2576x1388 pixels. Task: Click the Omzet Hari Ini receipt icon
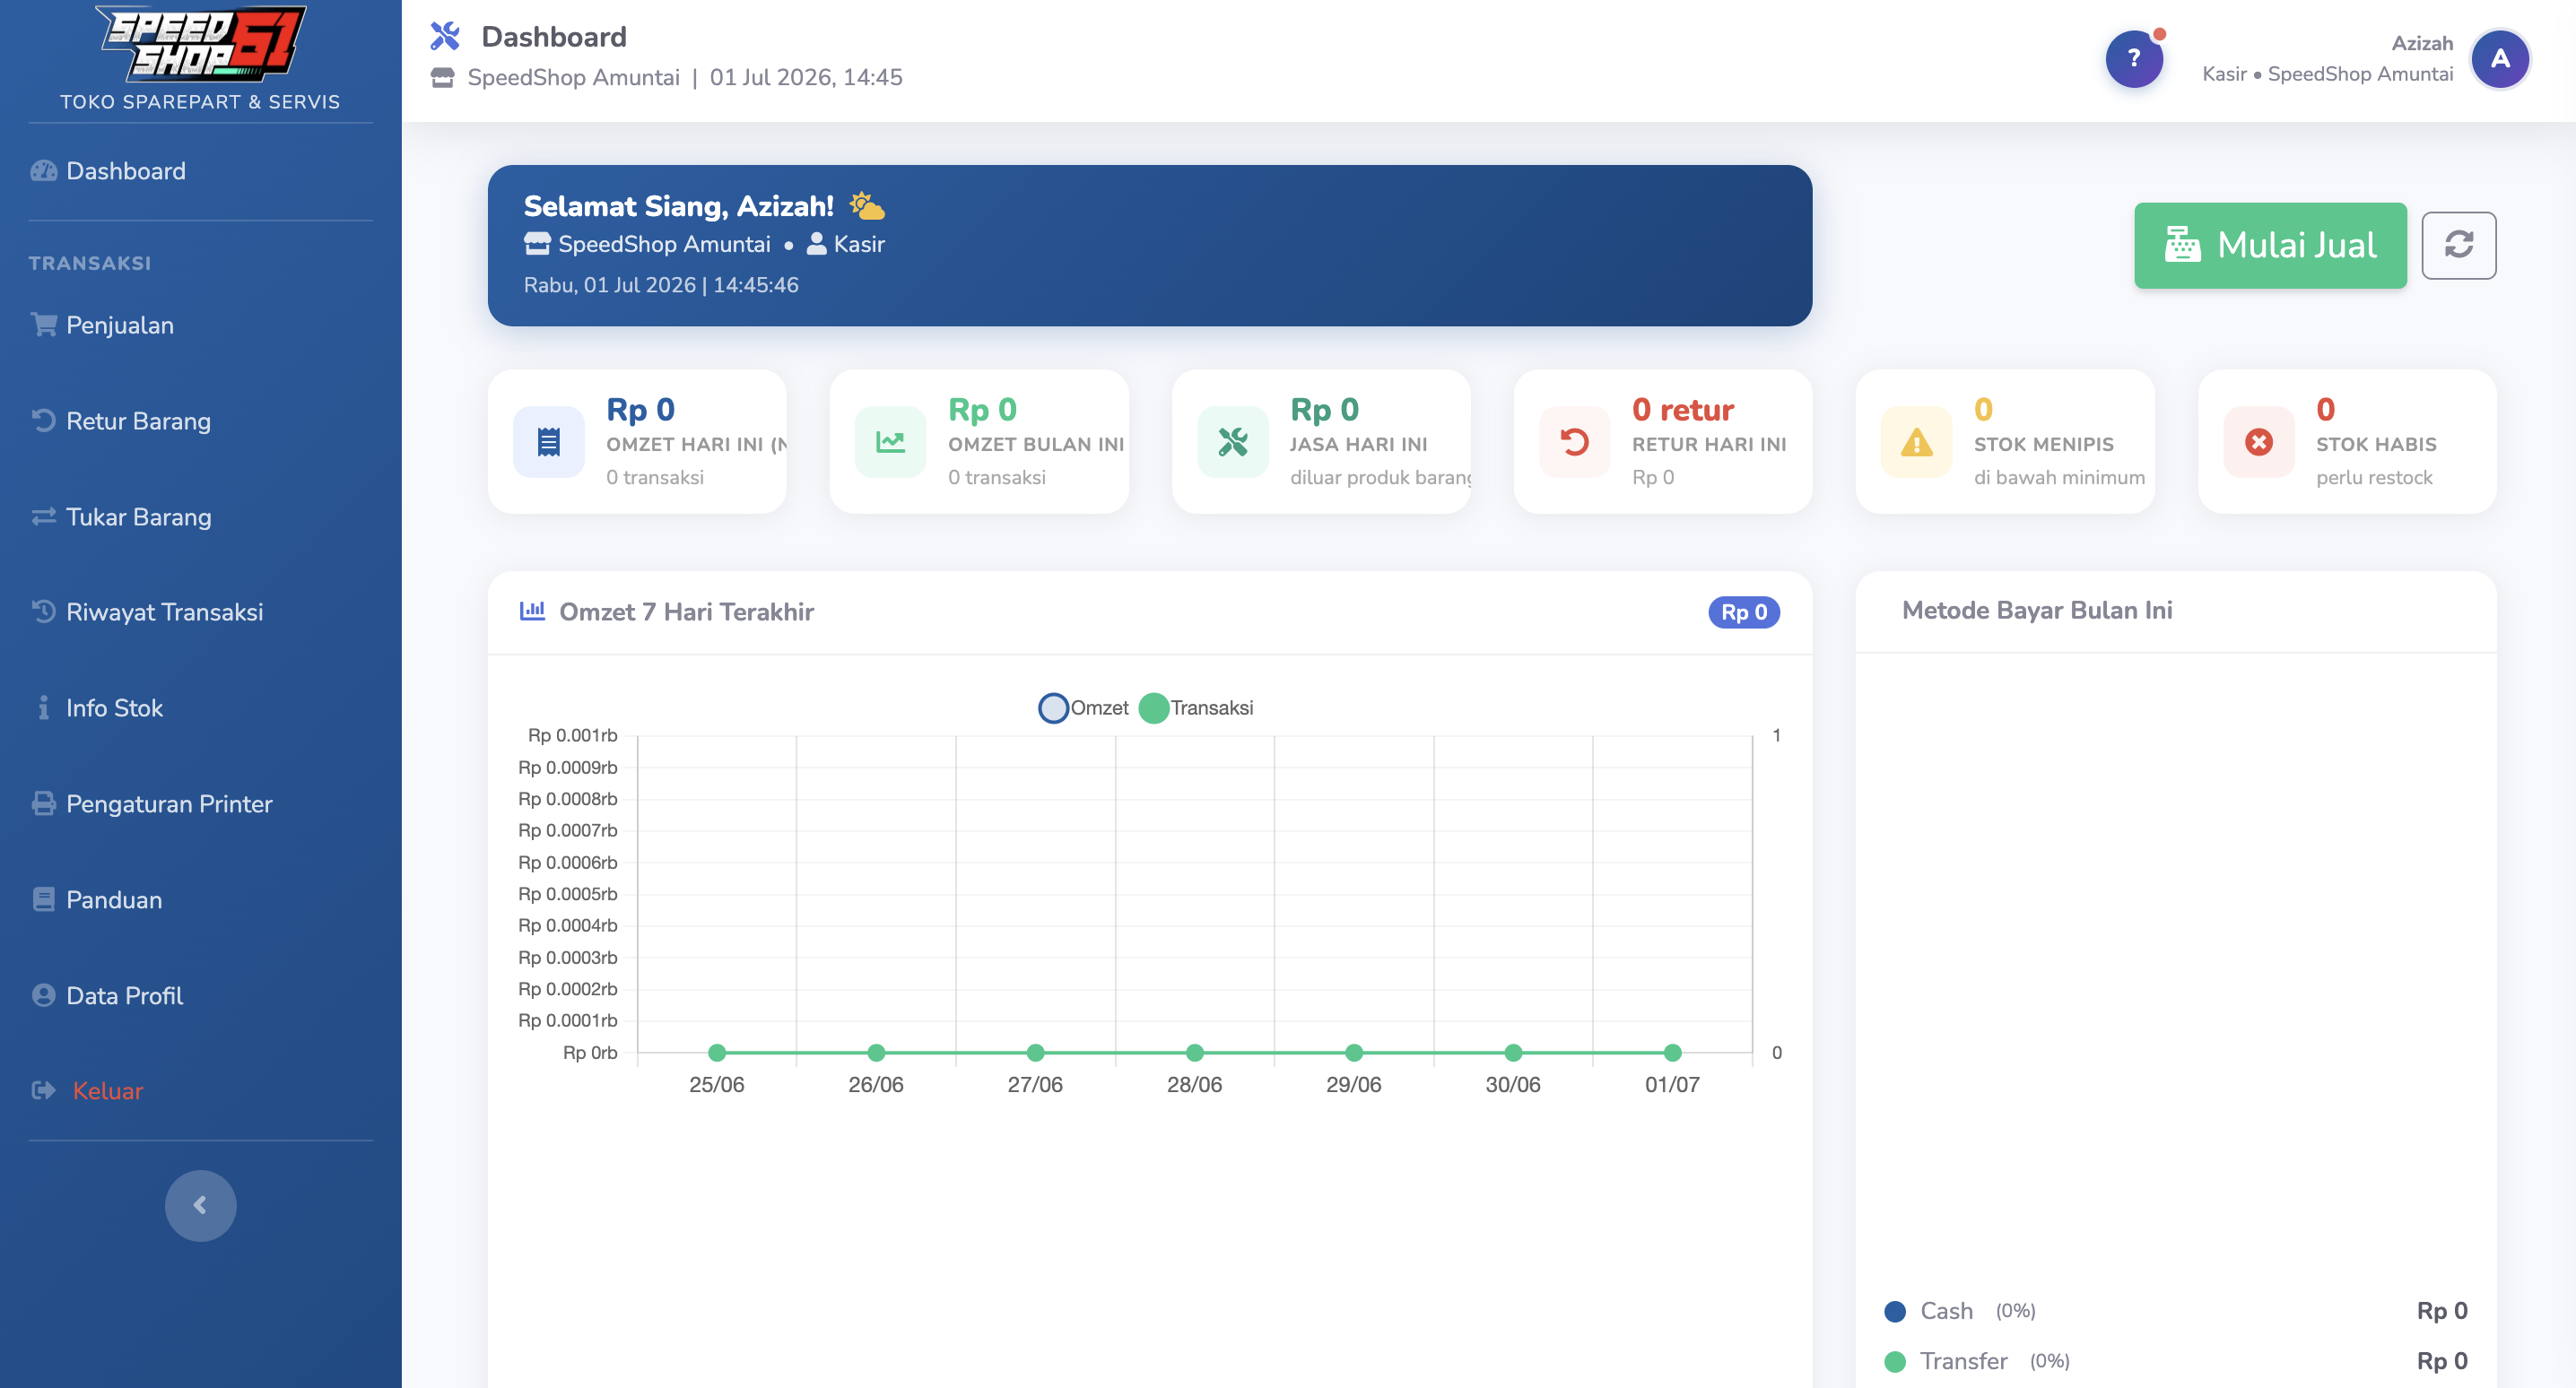[x=549, y=442]
